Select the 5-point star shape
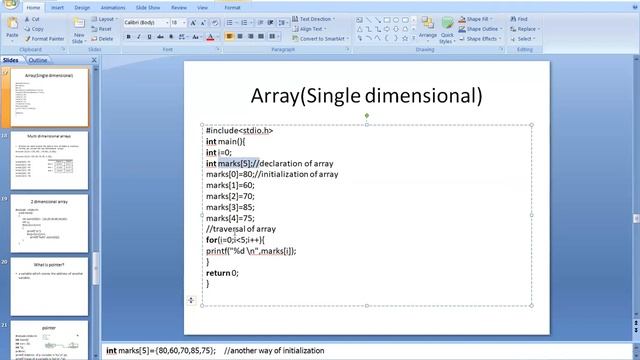Image resolution: width=640 pixels, height=360 pixels. (405, 39)
